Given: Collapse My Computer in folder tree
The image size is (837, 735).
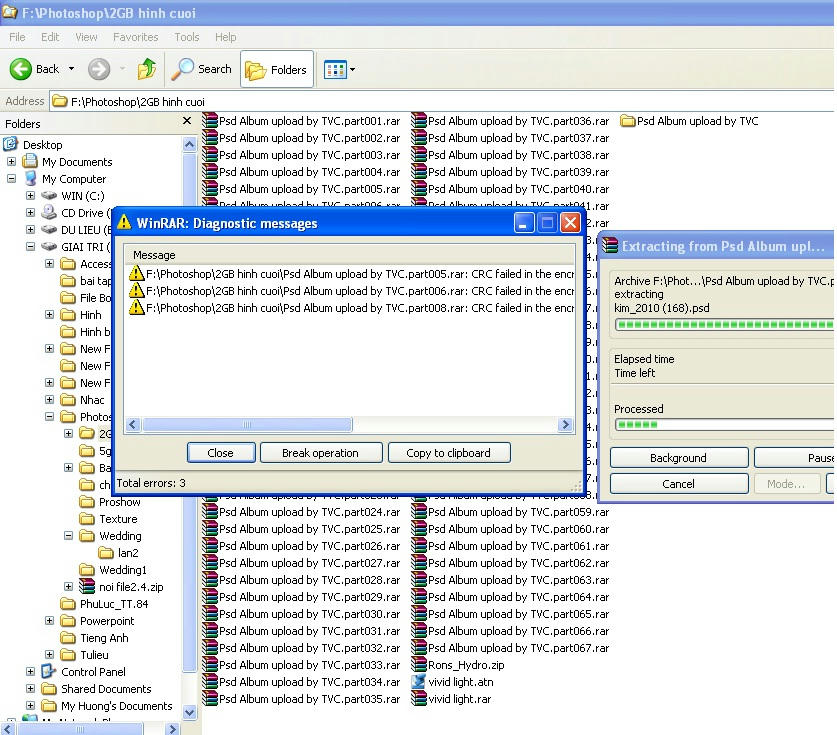Looking at the screenshot, I should click(x=11, y=178).
